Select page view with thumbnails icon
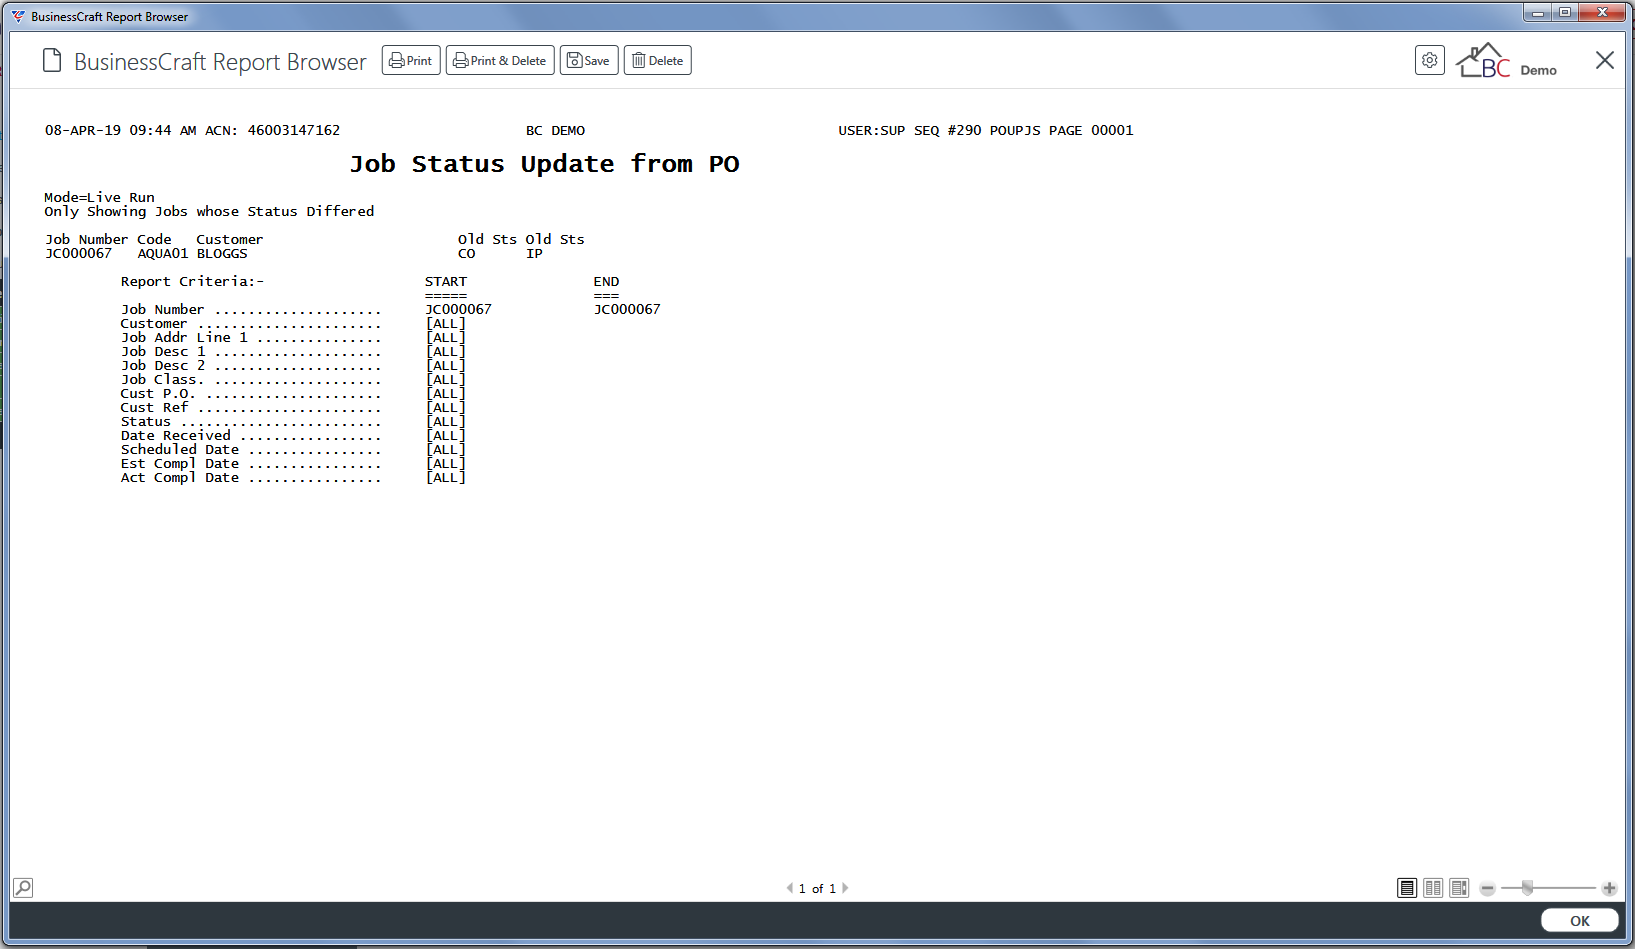The width and height of the screenshot is (1635, 949). point(1459,888)
